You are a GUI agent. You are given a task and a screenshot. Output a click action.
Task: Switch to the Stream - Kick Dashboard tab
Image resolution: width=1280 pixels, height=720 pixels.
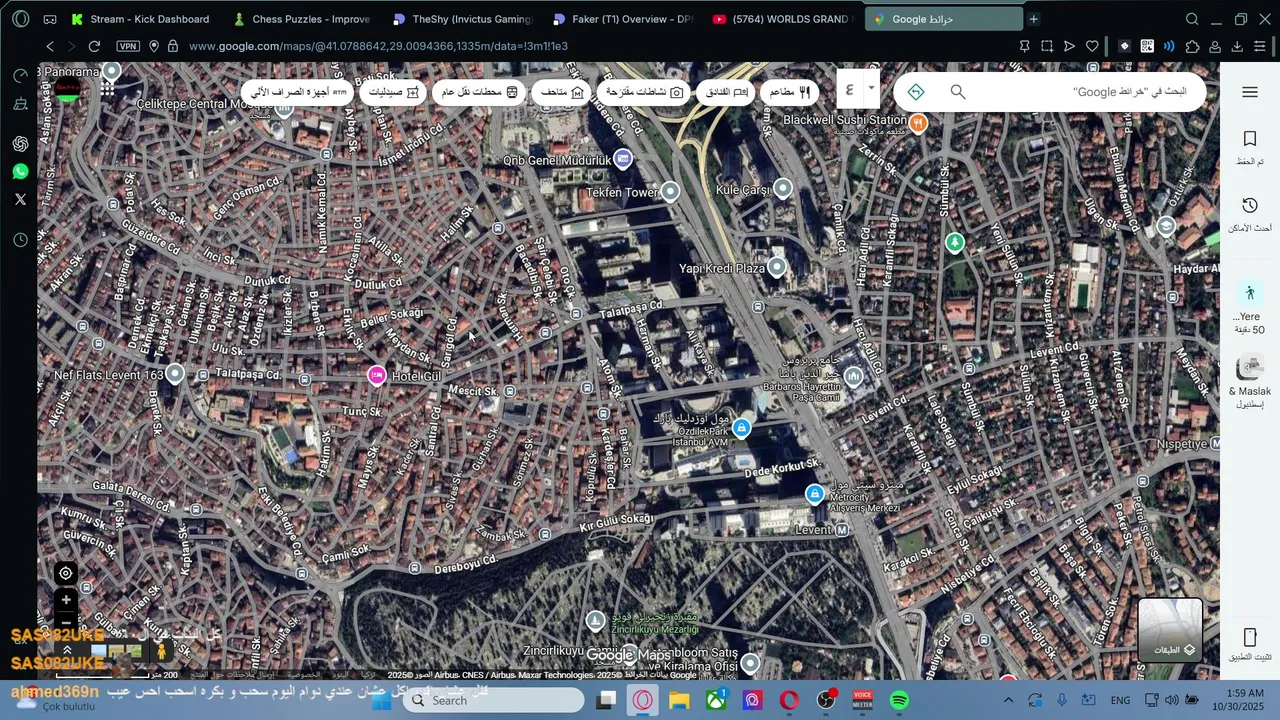pyautogui.click(x=140, y=19)
